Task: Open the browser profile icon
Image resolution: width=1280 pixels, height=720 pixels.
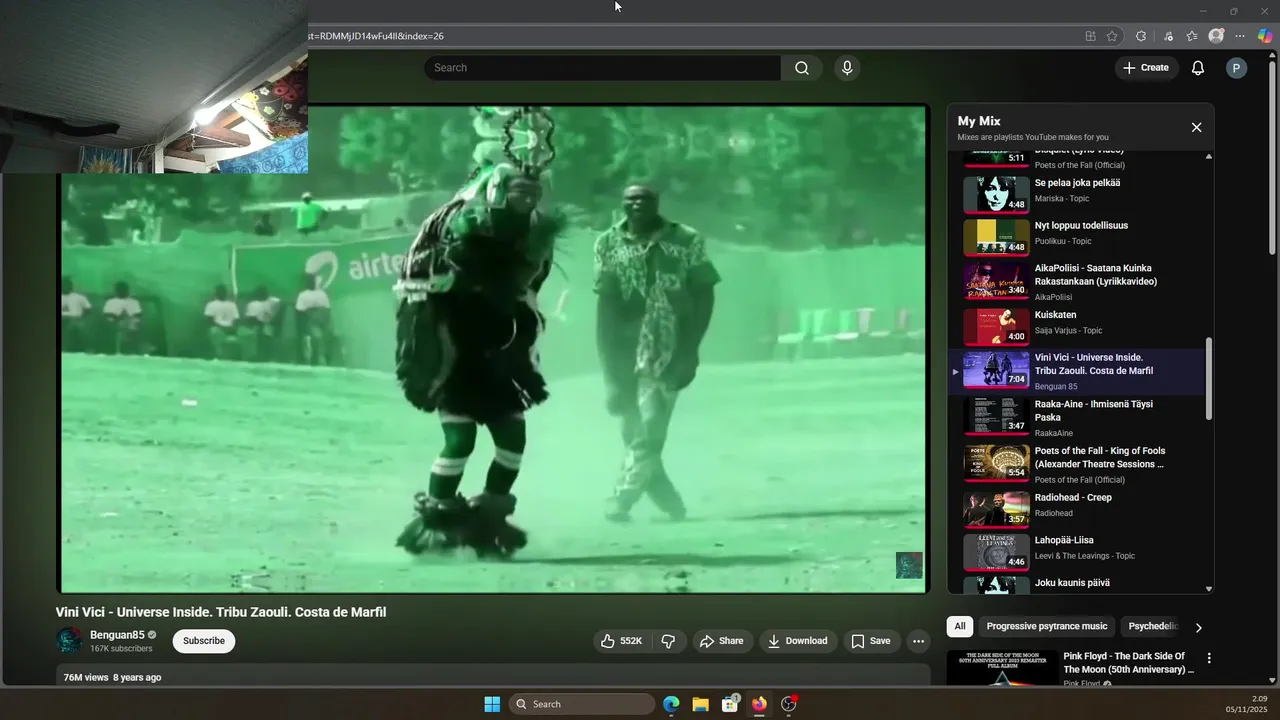Action: click(x=1216, y=36)
